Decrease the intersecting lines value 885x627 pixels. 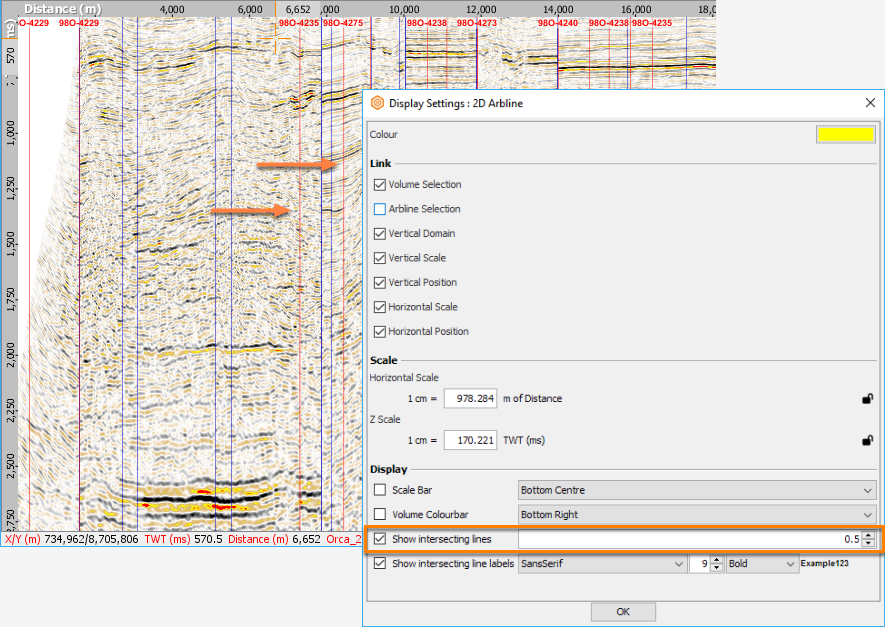click(868, 543)
